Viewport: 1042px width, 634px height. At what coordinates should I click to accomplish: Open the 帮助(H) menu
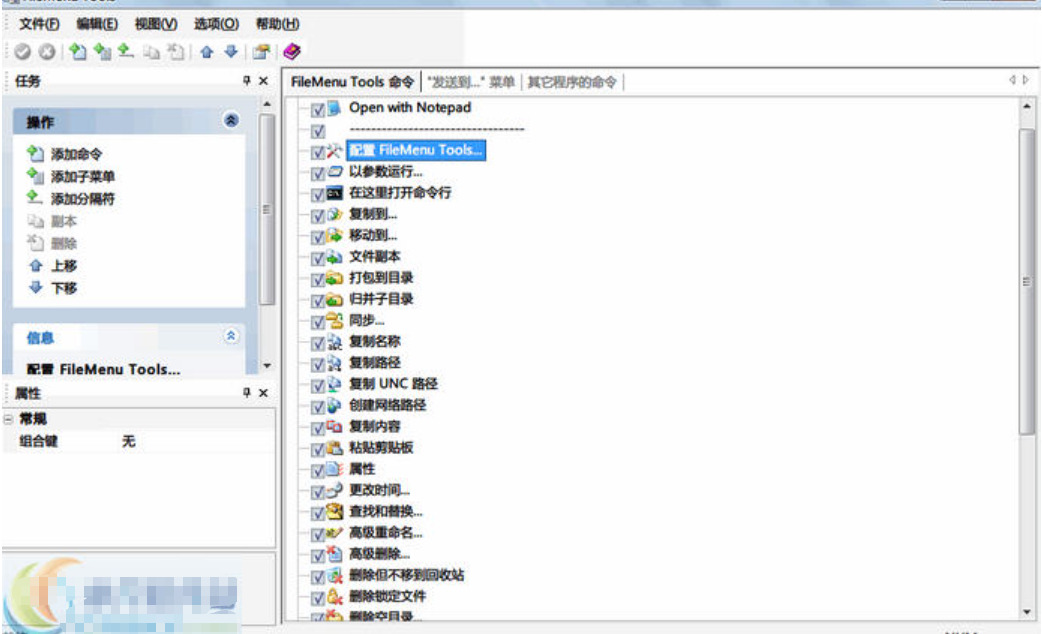[278, 24]
